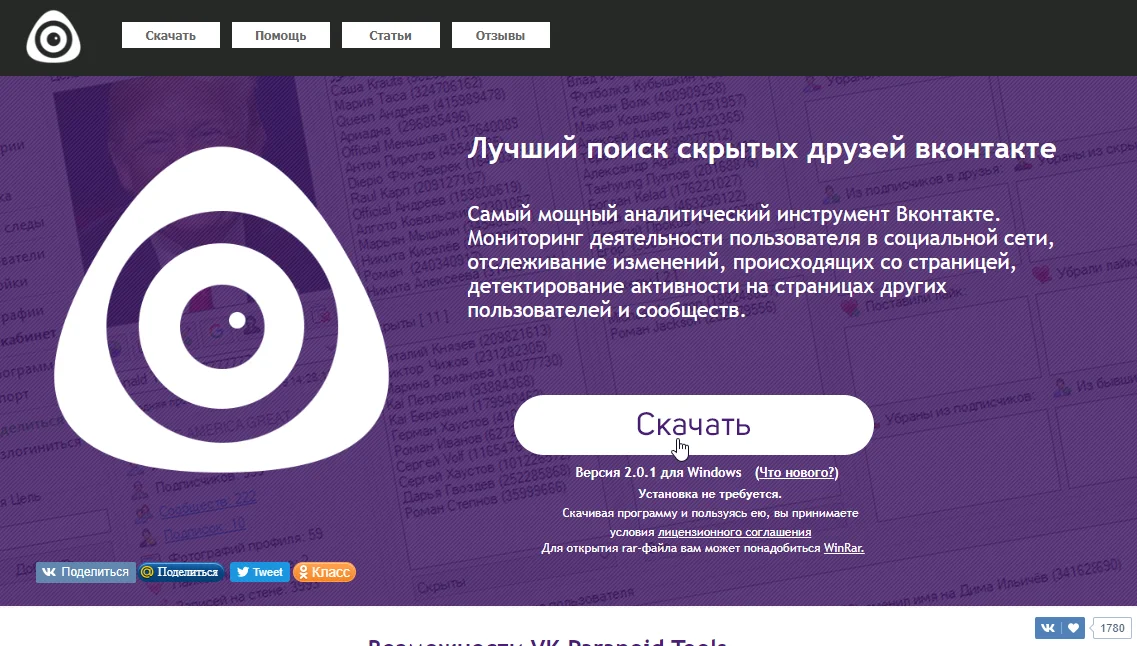Click the eye logo in the header
This screenshot has width=1137, height=646.
[54, 36]
